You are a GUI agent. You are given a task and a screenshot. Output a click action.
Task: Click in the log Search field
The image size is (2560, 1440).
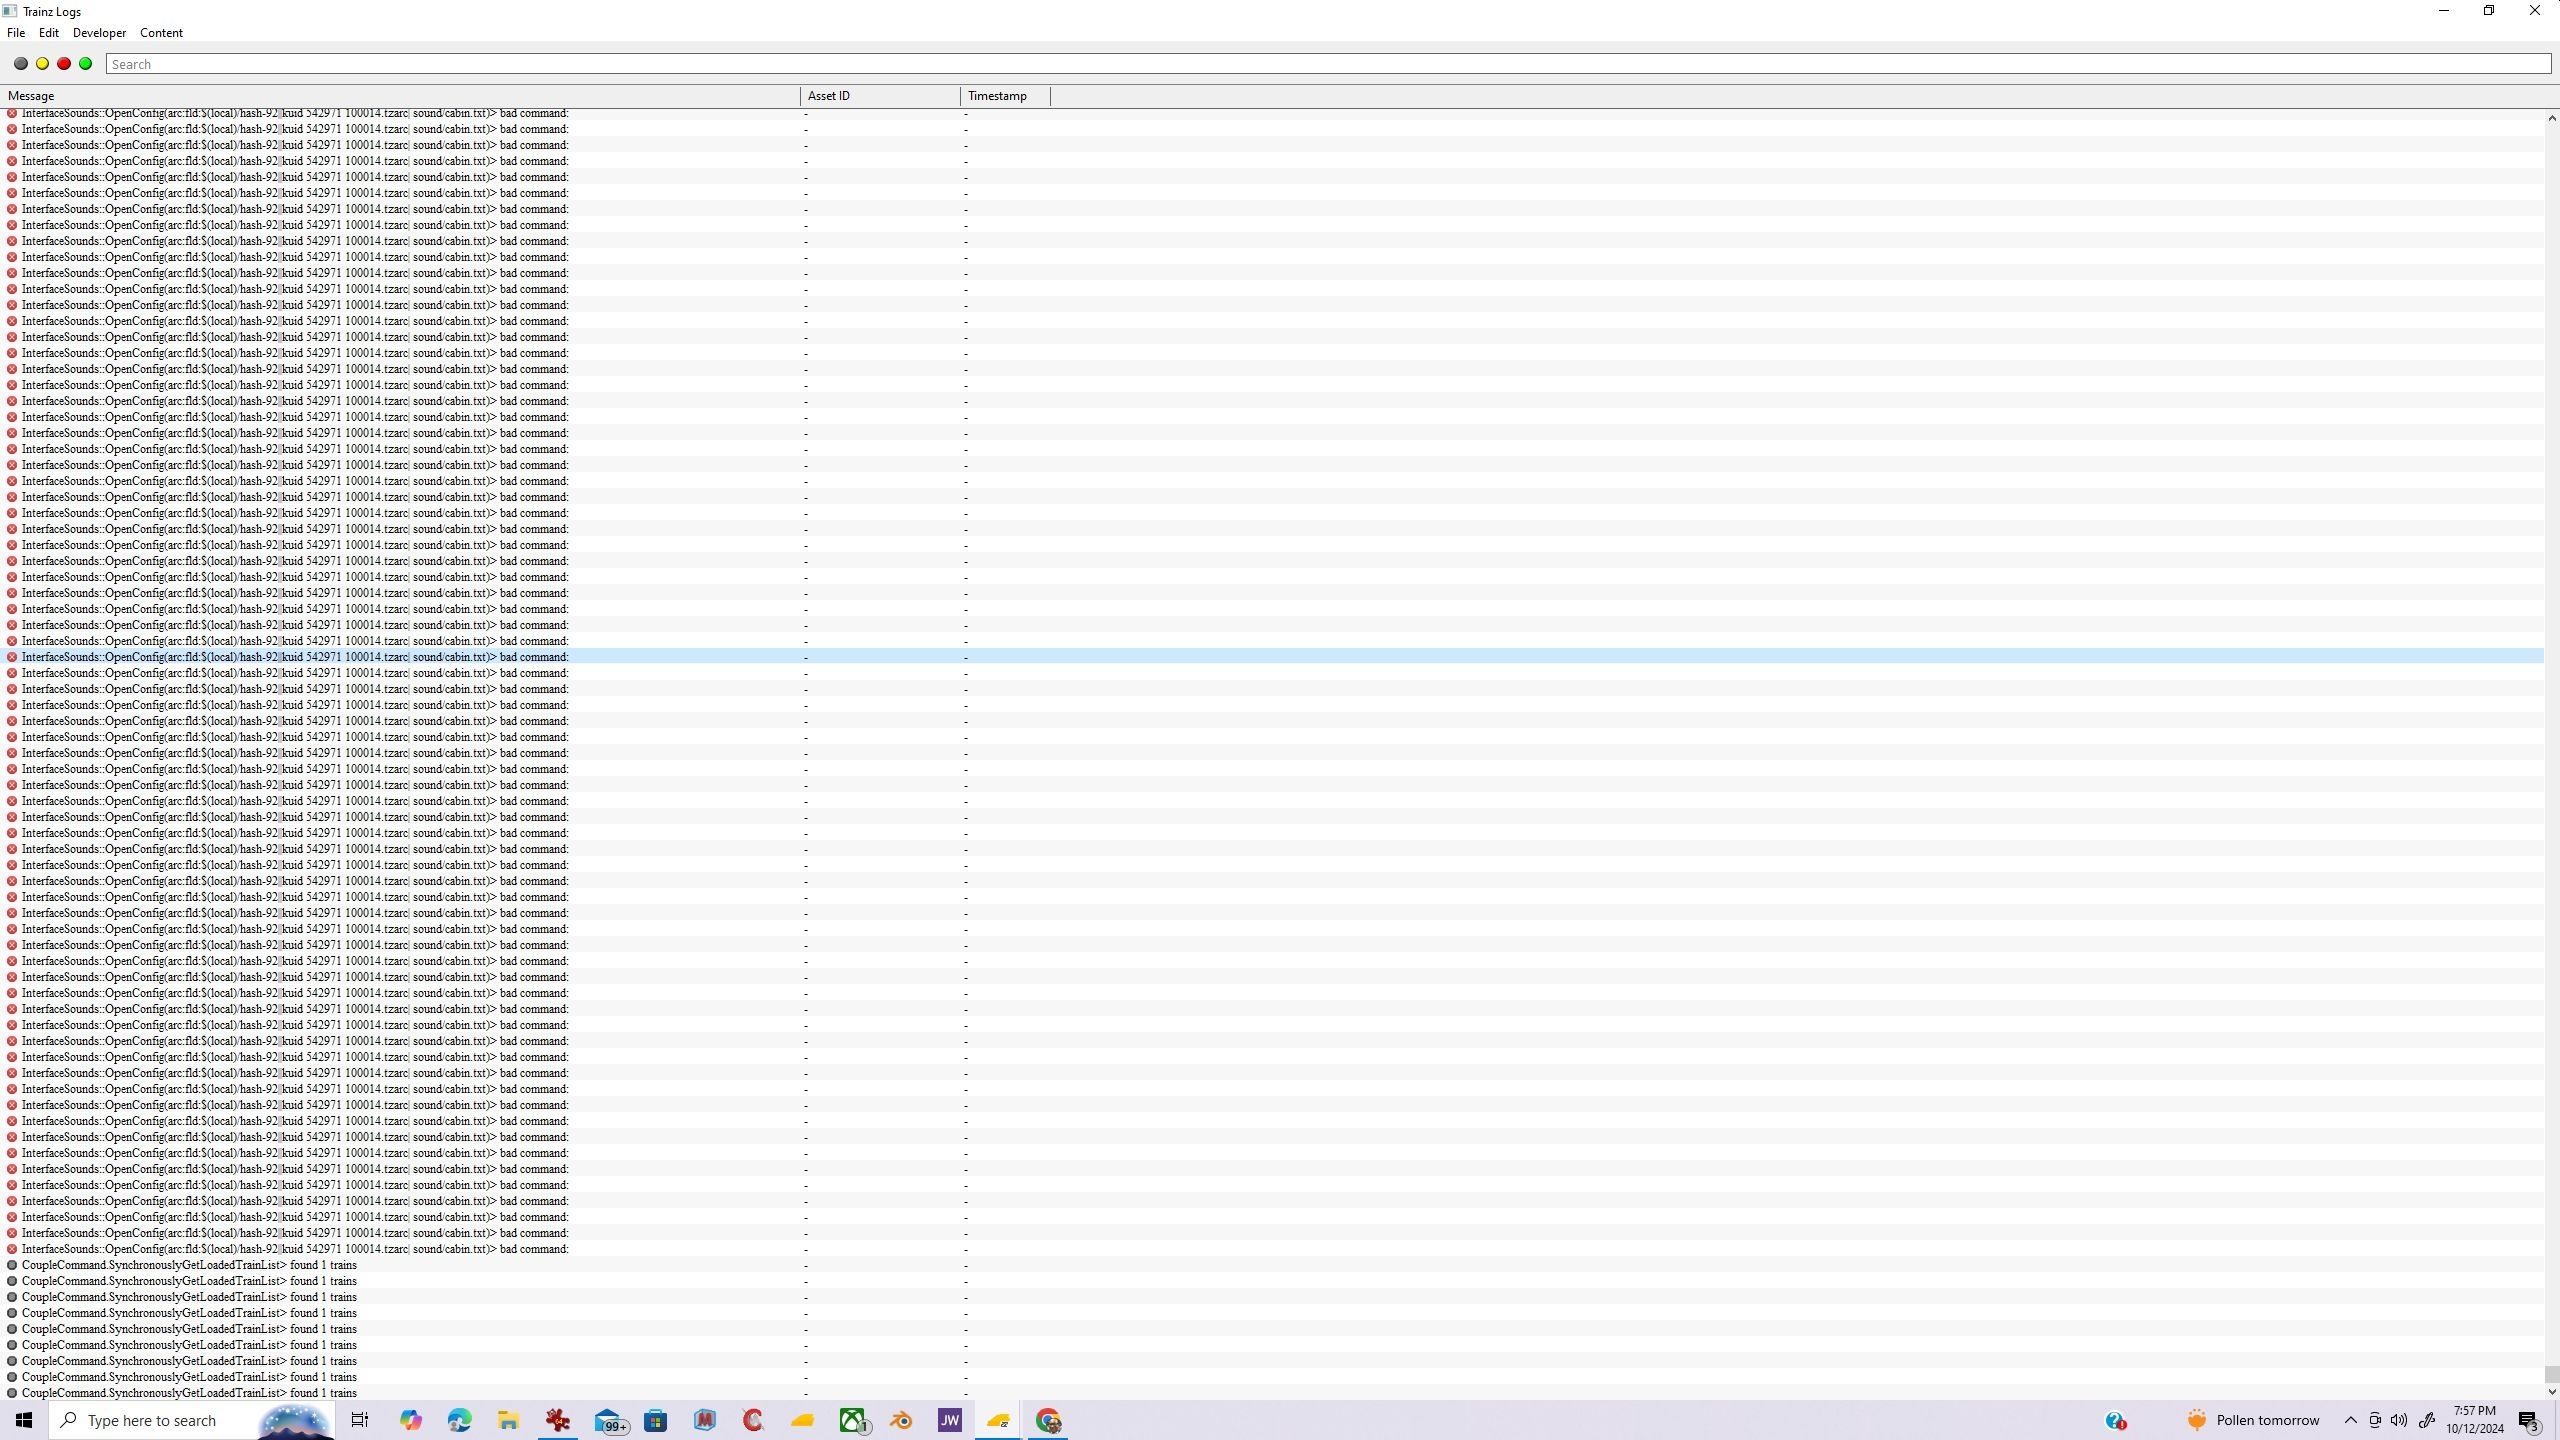[x=1328, y=64]
